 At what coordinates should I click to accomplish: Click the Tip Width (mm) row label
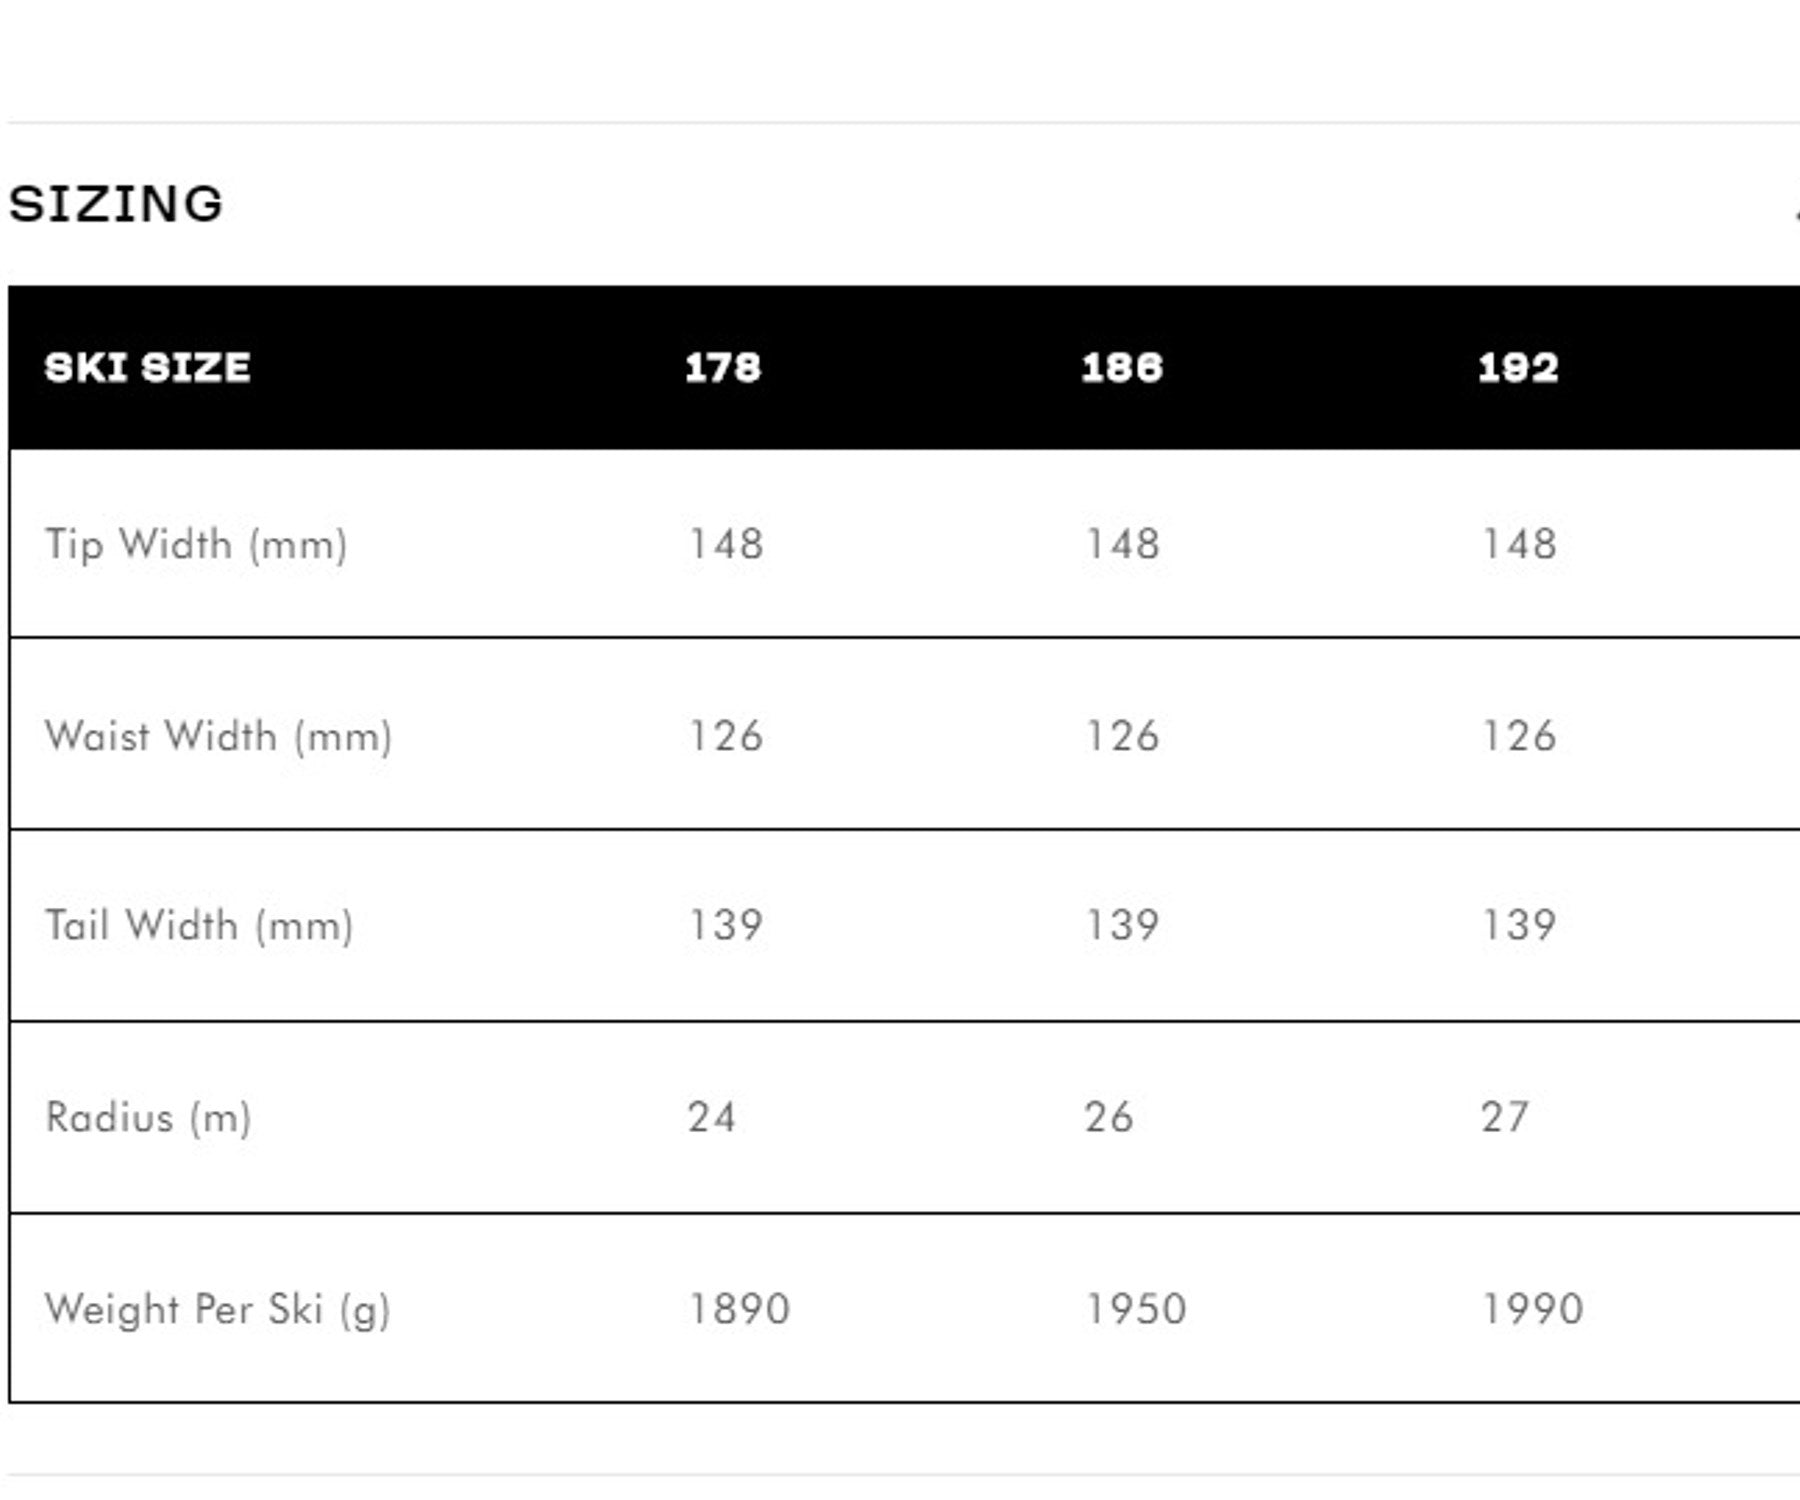(x=196, y=545)
